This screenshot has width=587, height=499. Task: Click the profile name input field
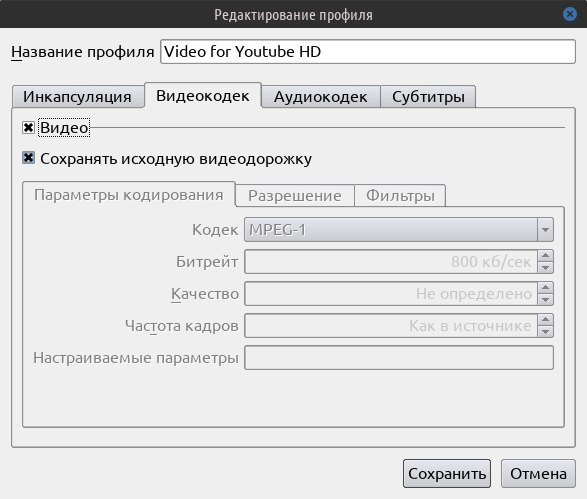[368, 52]
